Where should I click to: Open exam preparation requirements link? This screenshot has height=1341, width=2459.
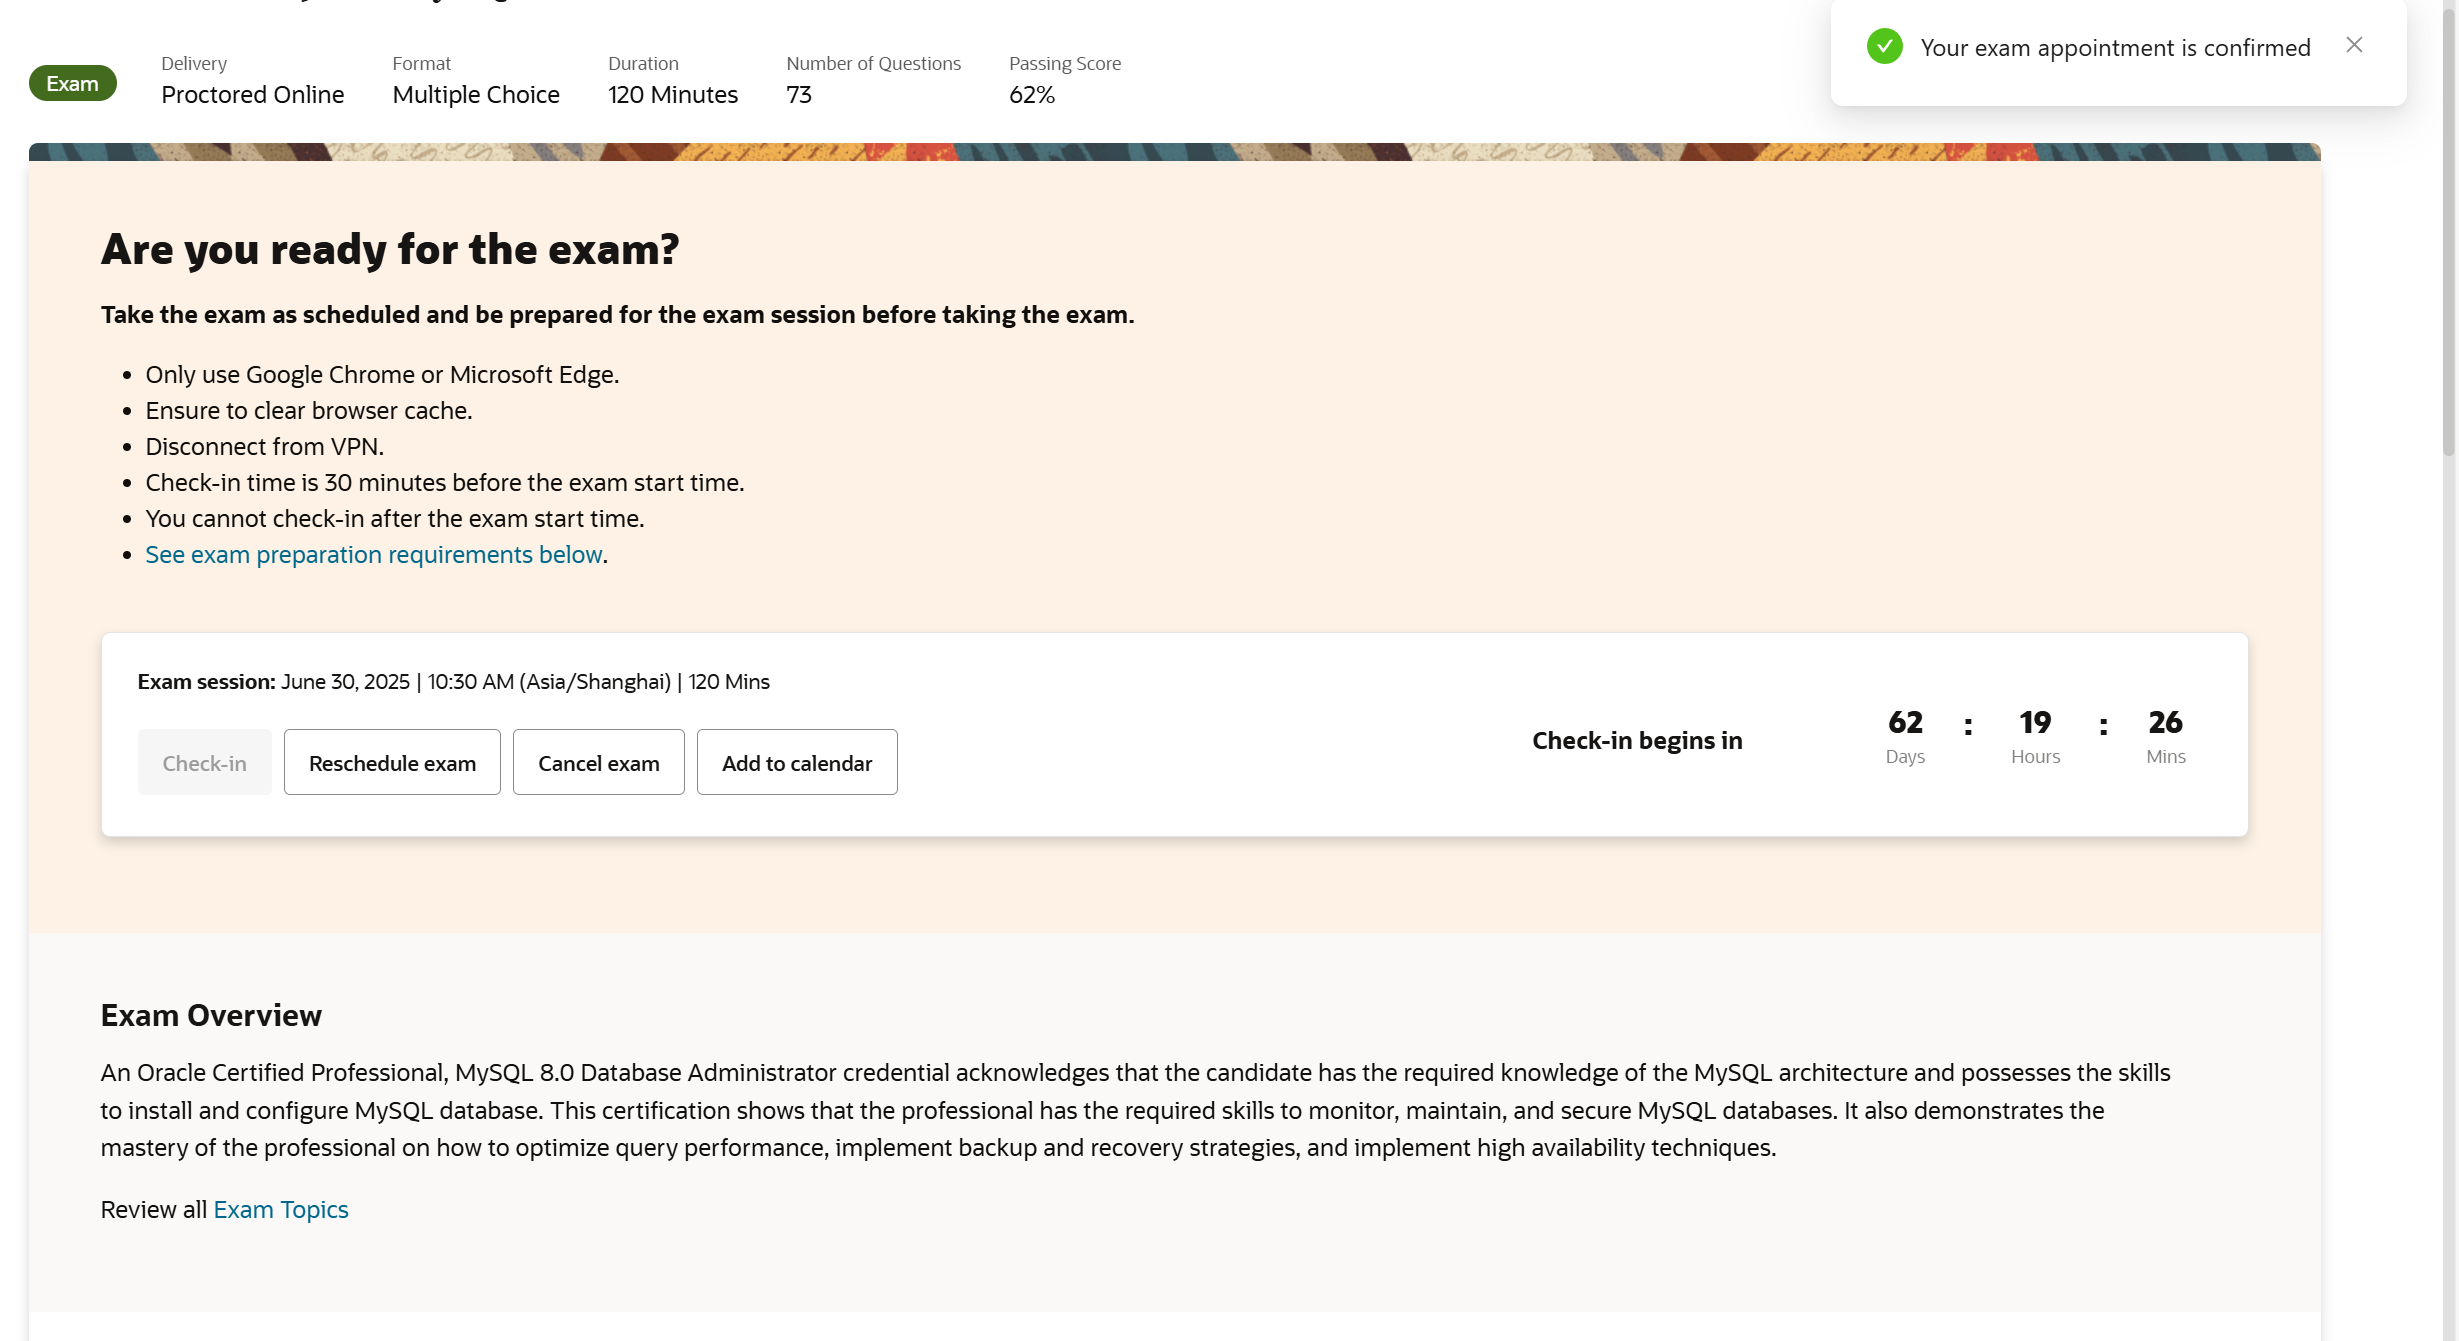[373, 554]
